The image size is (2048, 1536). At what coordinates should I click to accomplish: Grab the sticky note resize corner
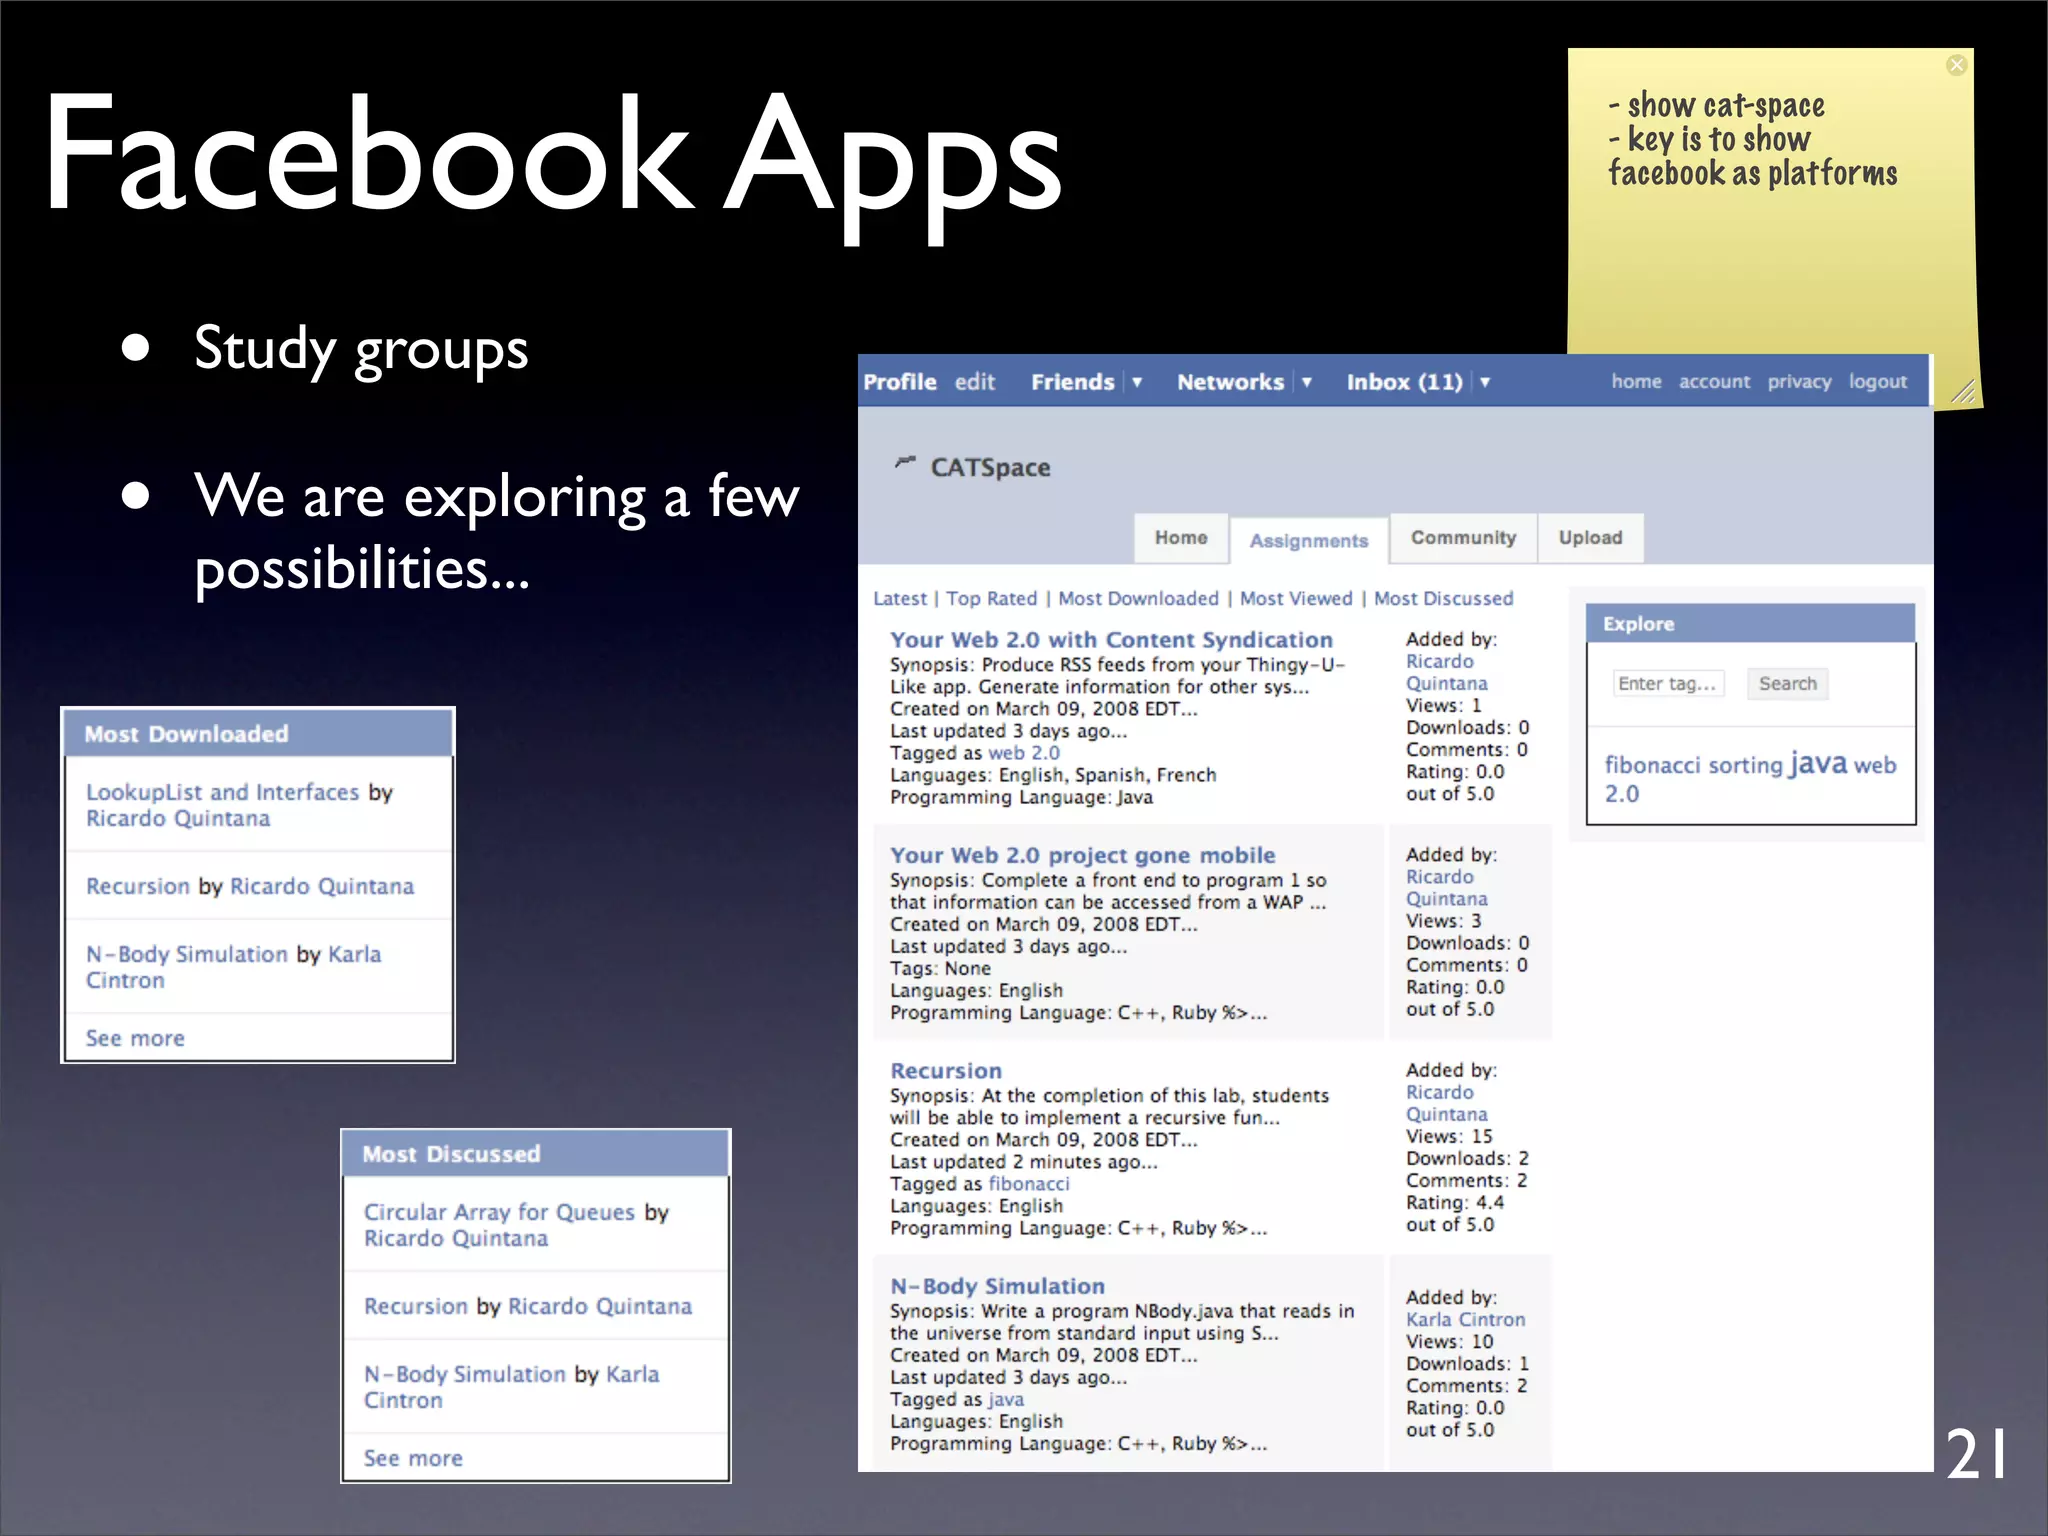pos(1963,391)
